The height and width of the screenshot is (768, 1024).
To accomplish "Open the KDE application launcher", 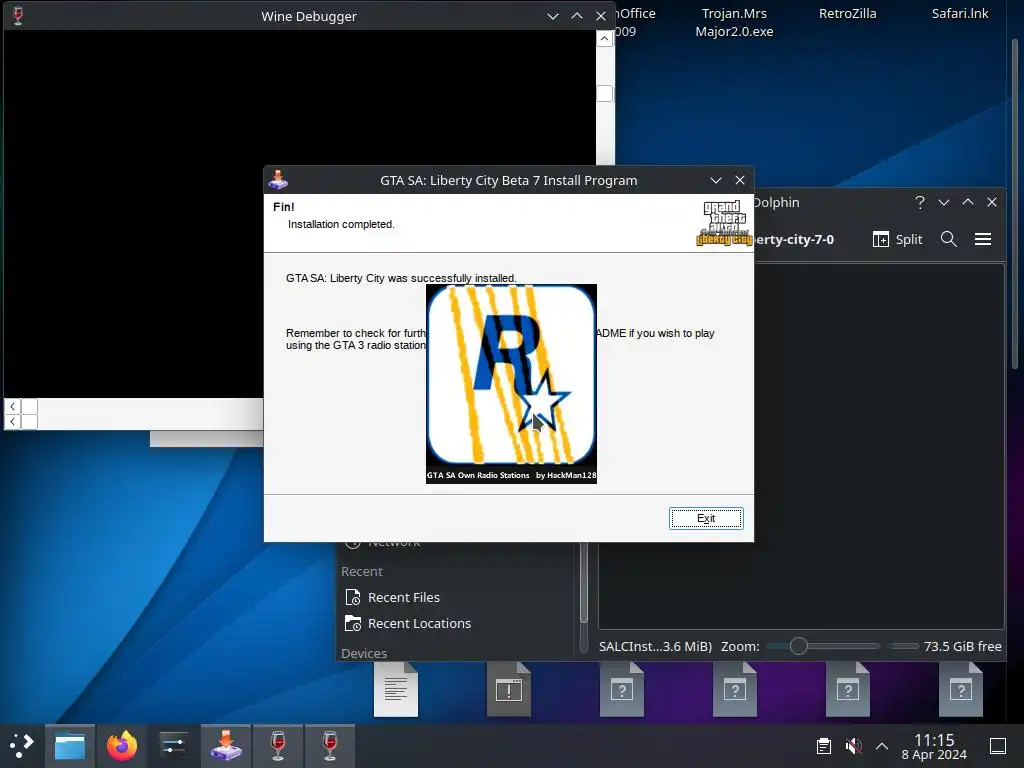I will pos(22,745).
